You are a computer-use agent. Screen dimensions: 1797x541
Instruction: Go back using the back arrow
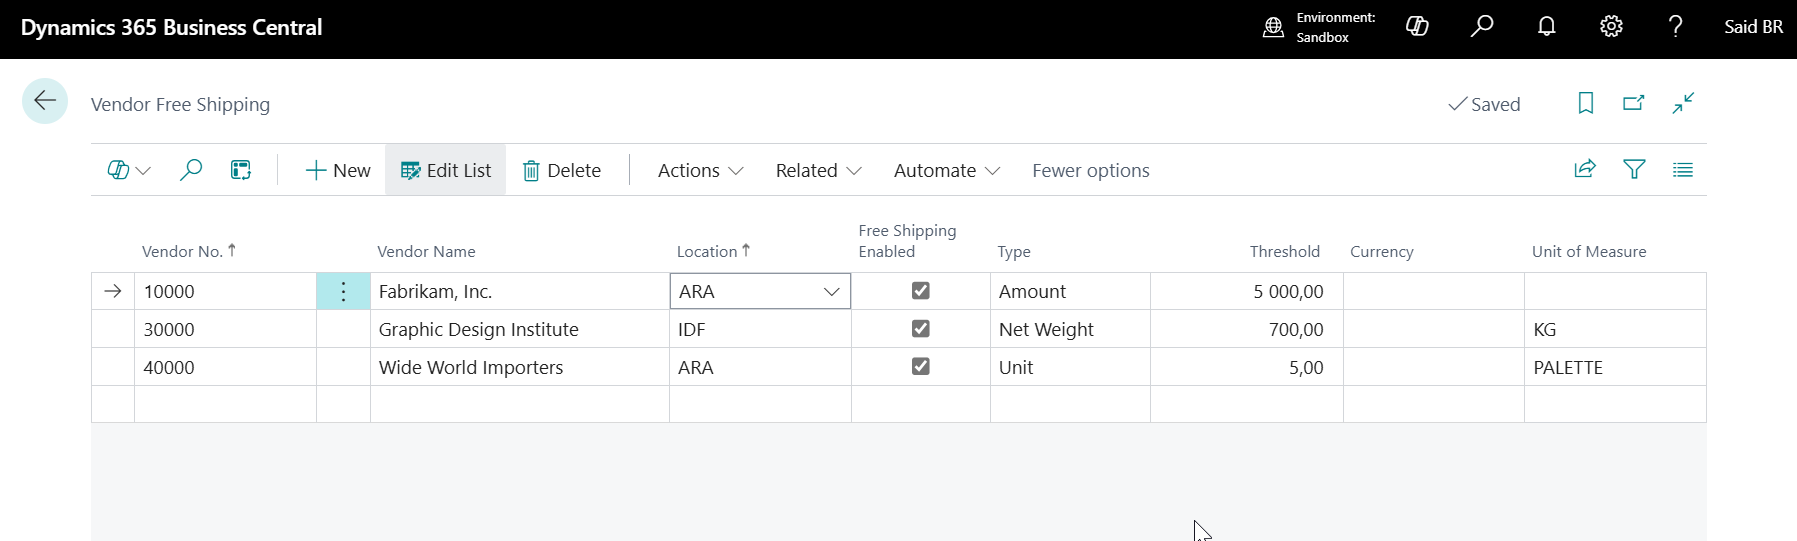click(45, 101)
